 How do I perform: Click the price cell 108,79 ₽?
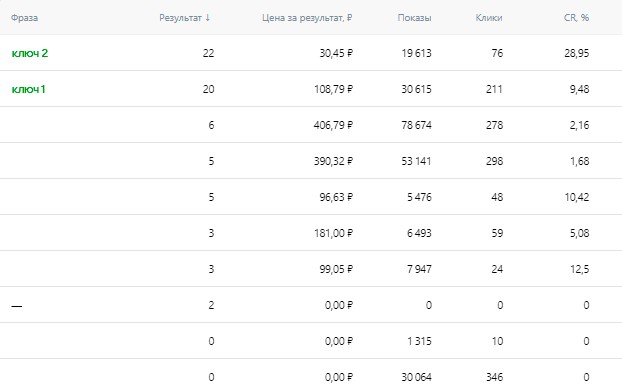coord(333,89)
